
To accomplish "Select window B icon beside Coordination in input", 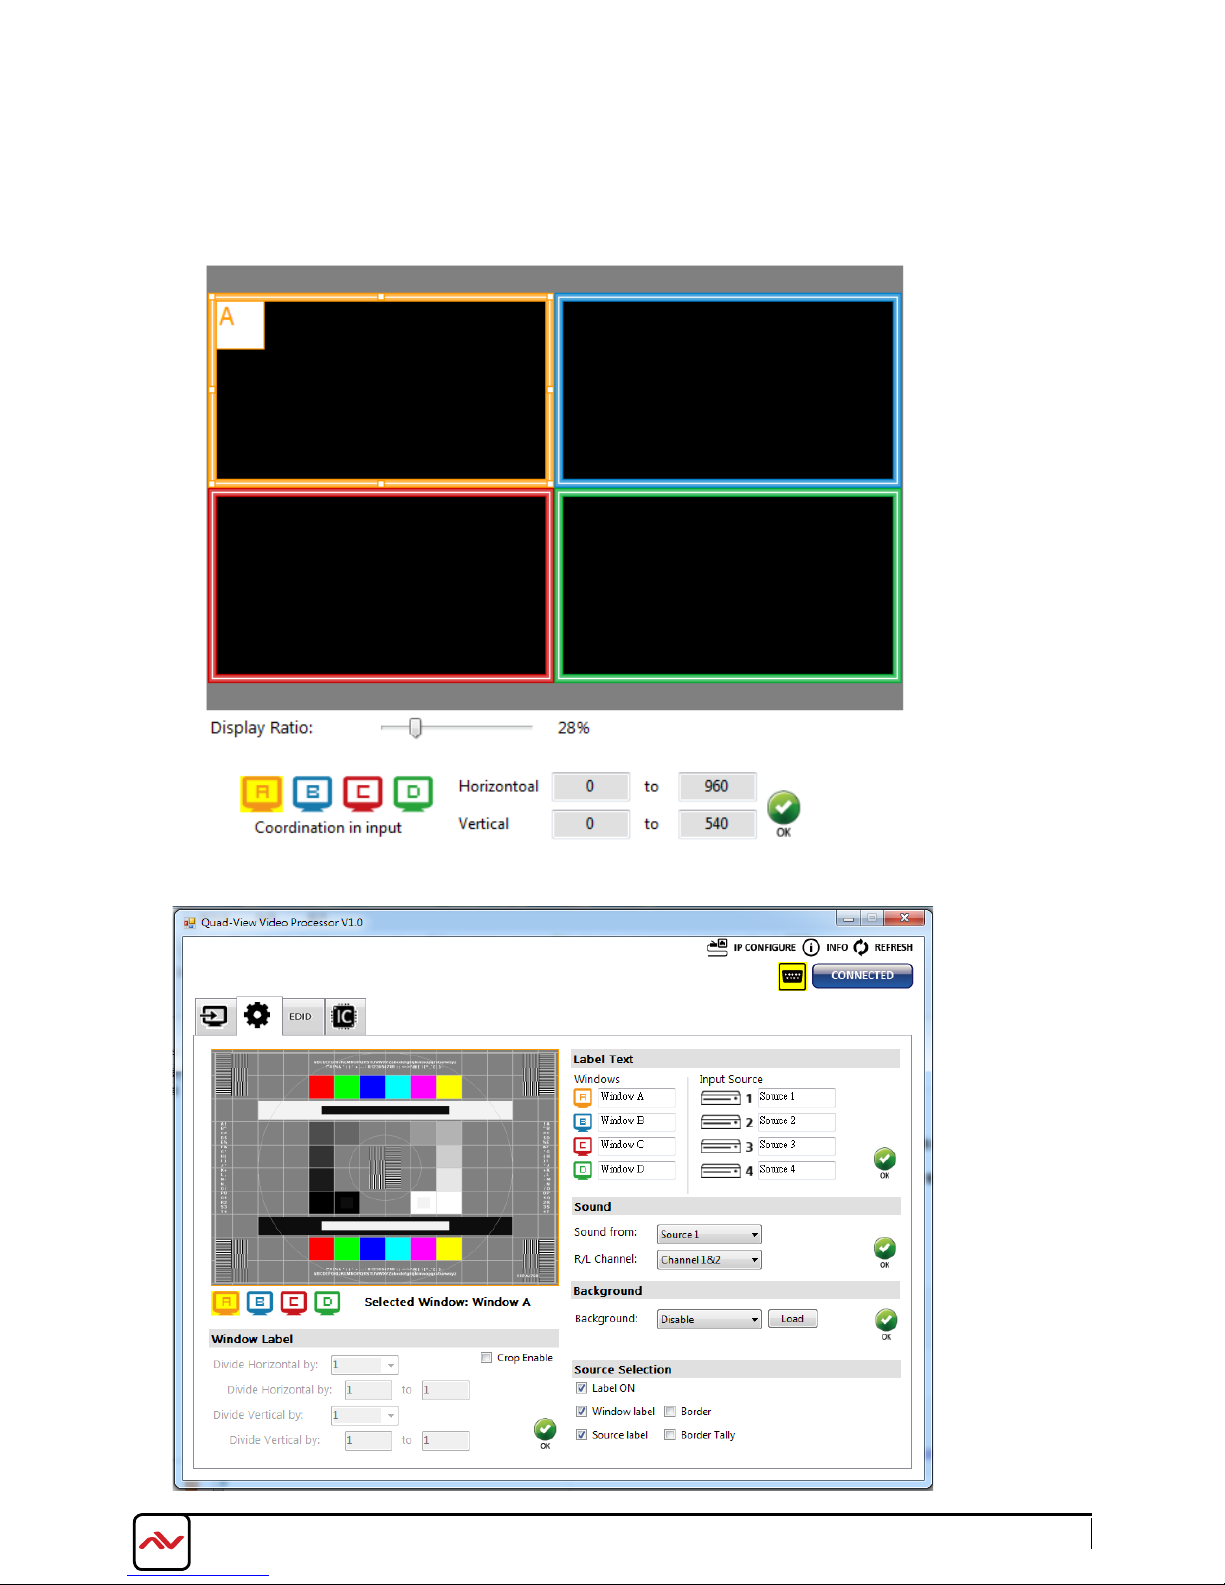I will pos(312,793).
